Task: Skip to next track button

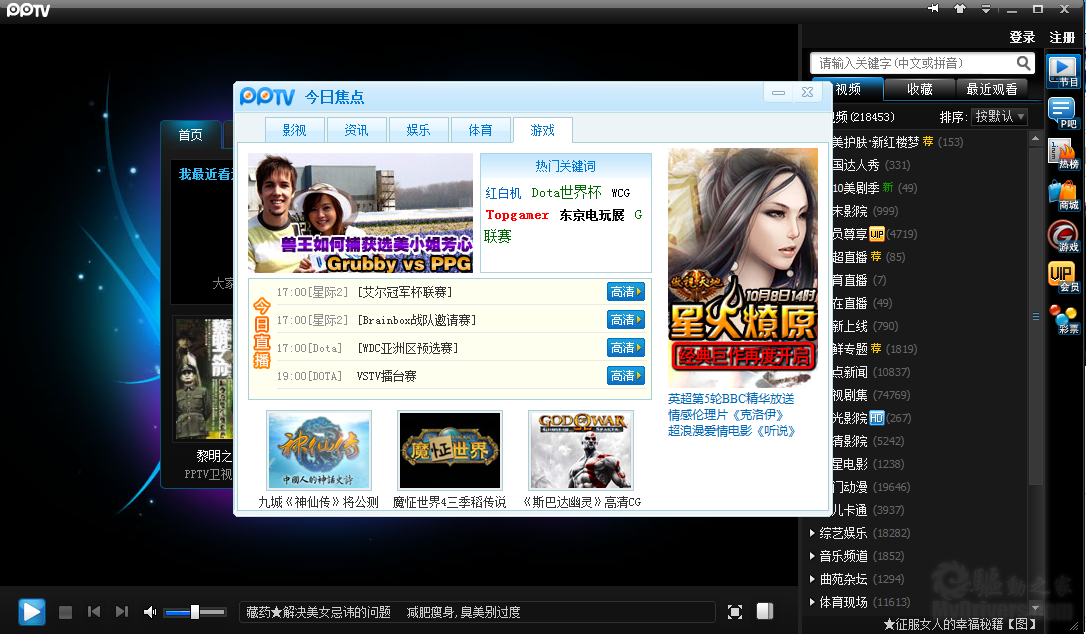Action: (122, 611)
